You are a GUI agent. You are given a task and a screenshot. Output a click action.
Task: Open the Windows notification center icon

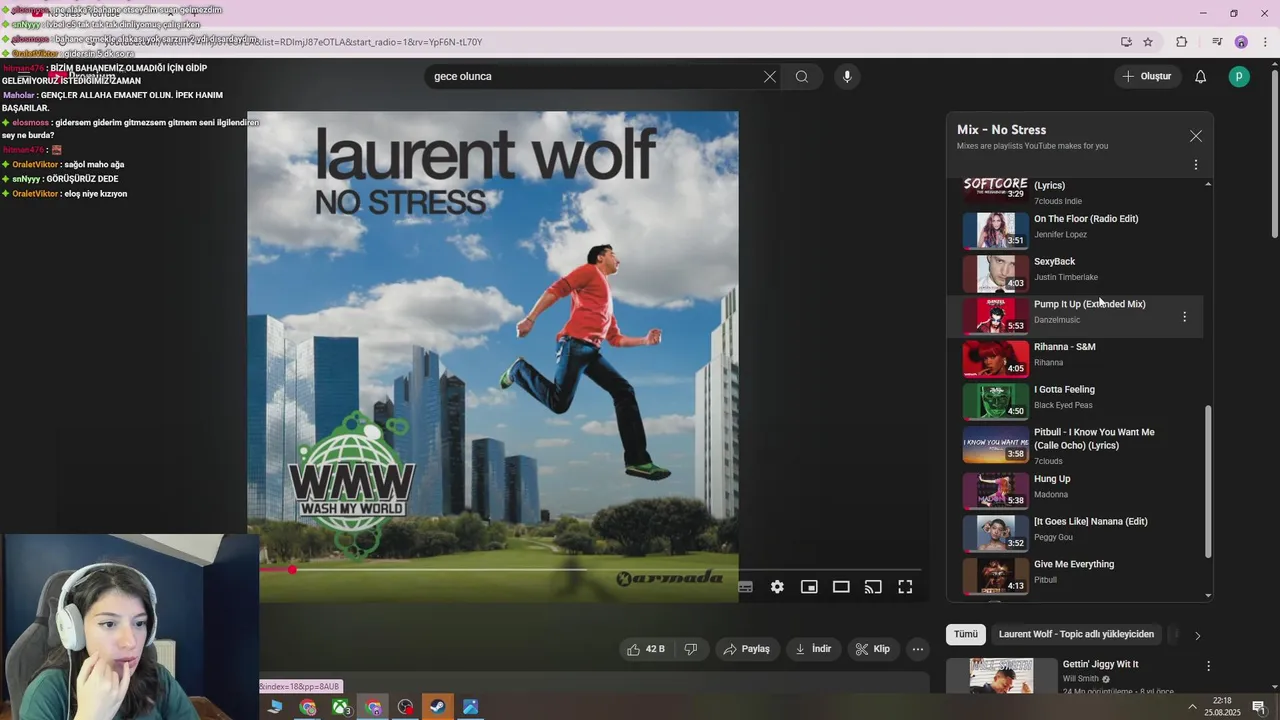tap(1258, 707)
